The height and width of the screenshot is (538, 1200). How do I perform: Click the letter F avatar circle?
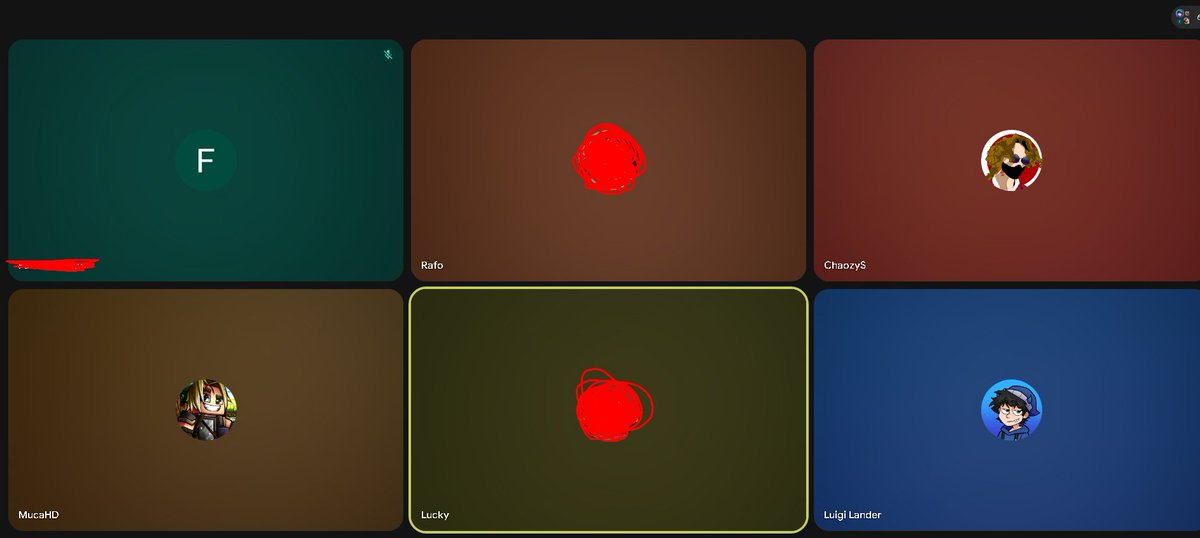coord(206,160)
